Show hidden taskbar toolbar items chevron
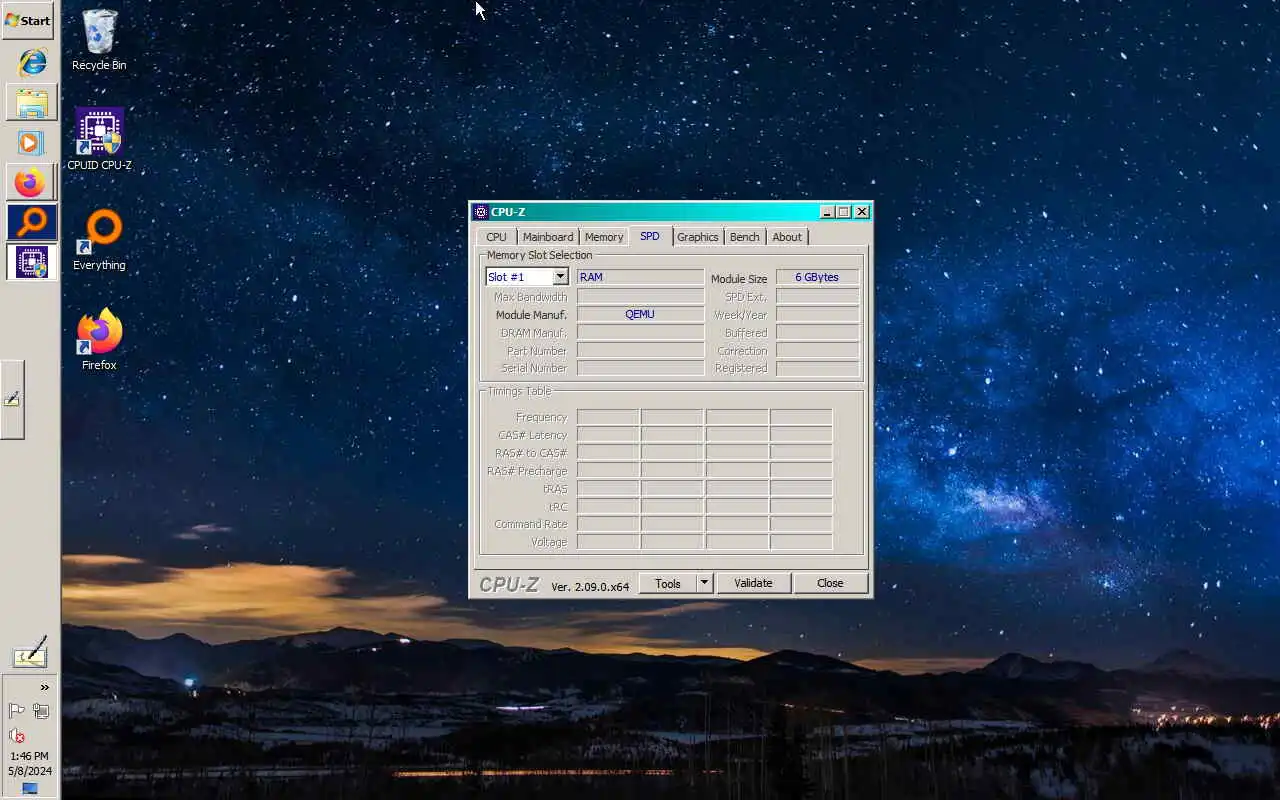Image resolution: width=1280 pixels, height=800 pixels. [44, 687]
